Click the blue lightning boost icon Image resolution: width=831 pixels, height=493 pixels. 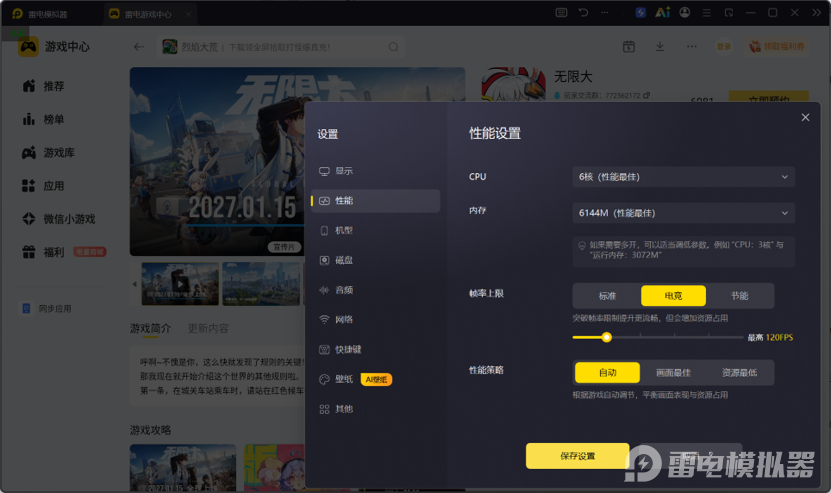(641, 13)
